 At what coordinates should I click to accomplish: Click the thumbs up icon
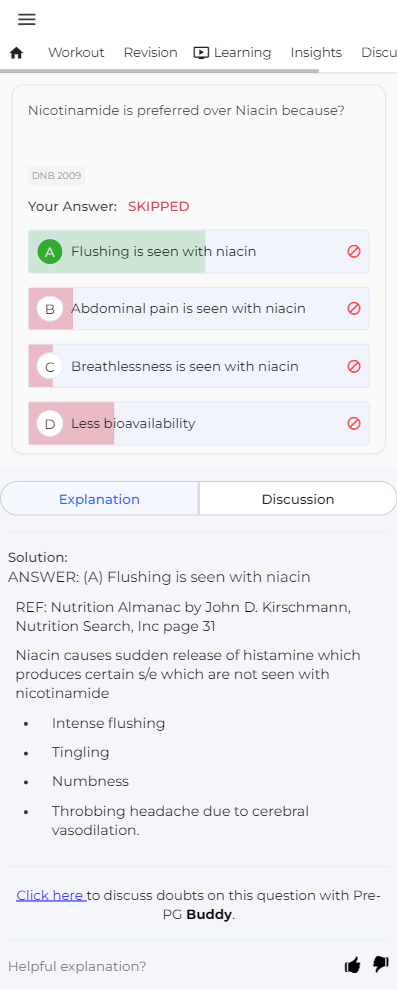[352, 965]
